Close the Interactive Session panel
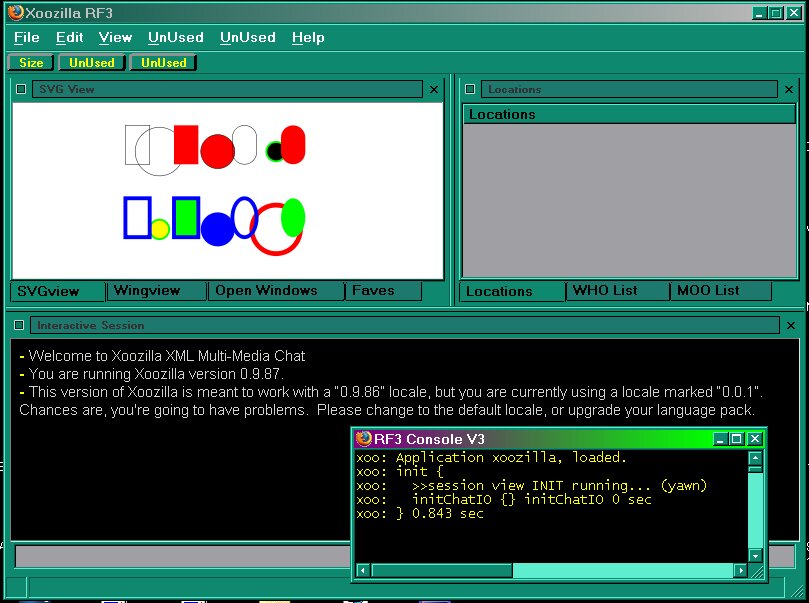This screenshot has width=809, height=603. click(x=791, y=326)
